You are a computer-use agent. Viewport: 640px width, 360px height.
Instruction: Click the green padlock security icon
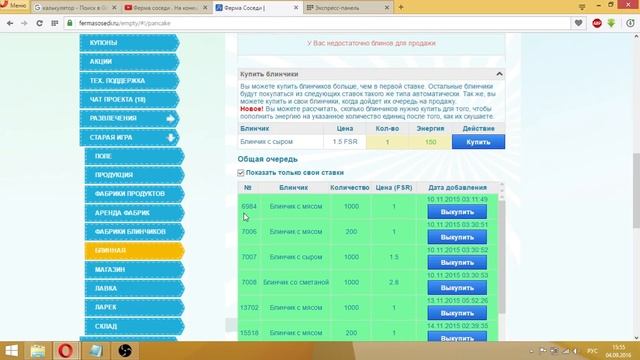[70, 23]
